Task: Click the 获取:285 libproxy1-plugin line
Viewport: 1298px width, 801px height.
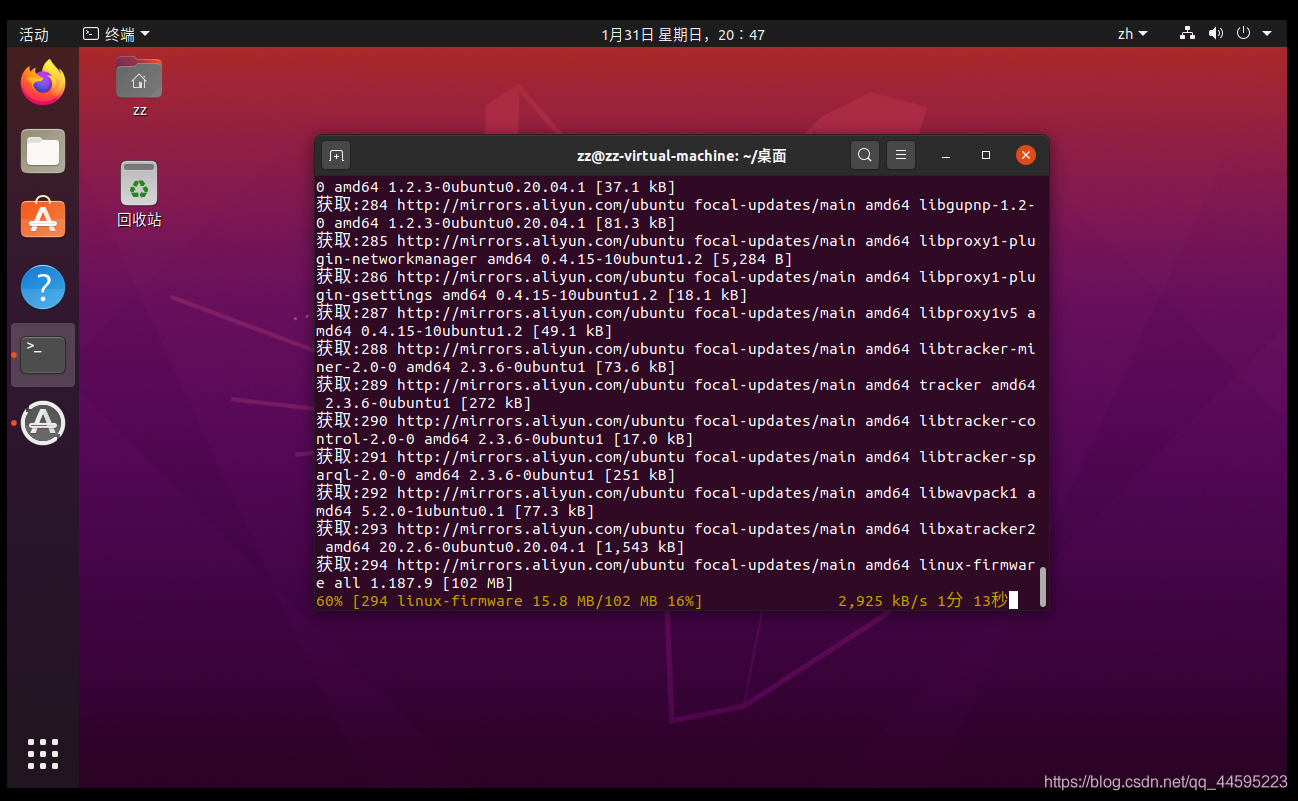Action: (676, 250)
